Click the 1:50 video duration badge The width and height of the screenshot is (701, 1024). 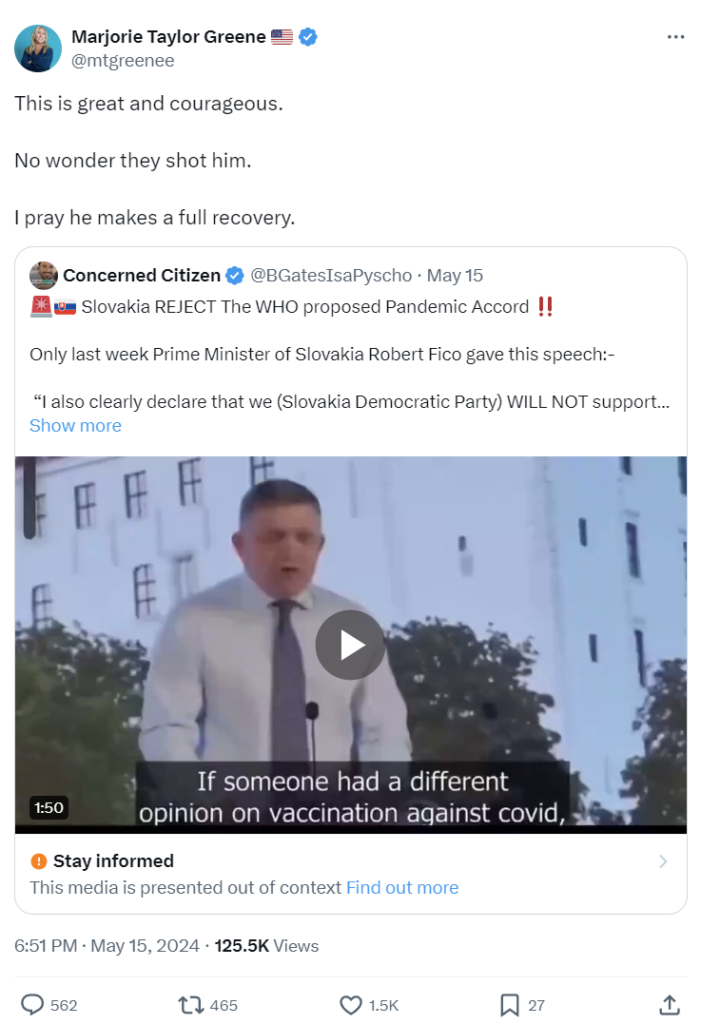click(49, 808)
